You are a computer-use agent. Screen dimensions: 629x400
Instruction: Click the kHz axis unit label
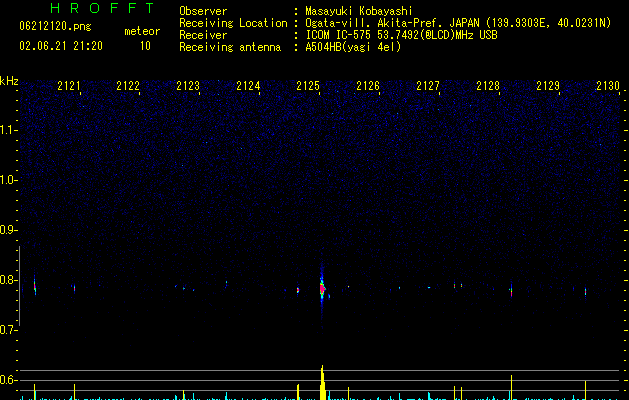tap(9, 81)
